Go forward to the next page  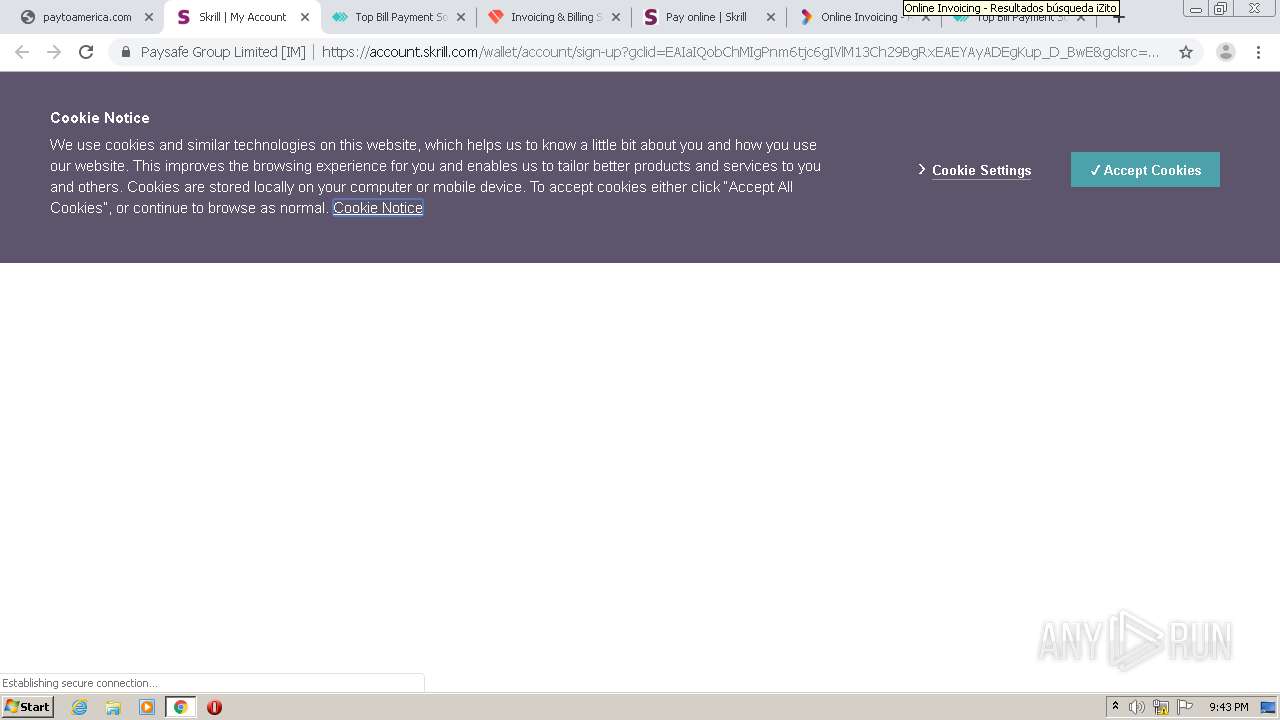[54, 52]
